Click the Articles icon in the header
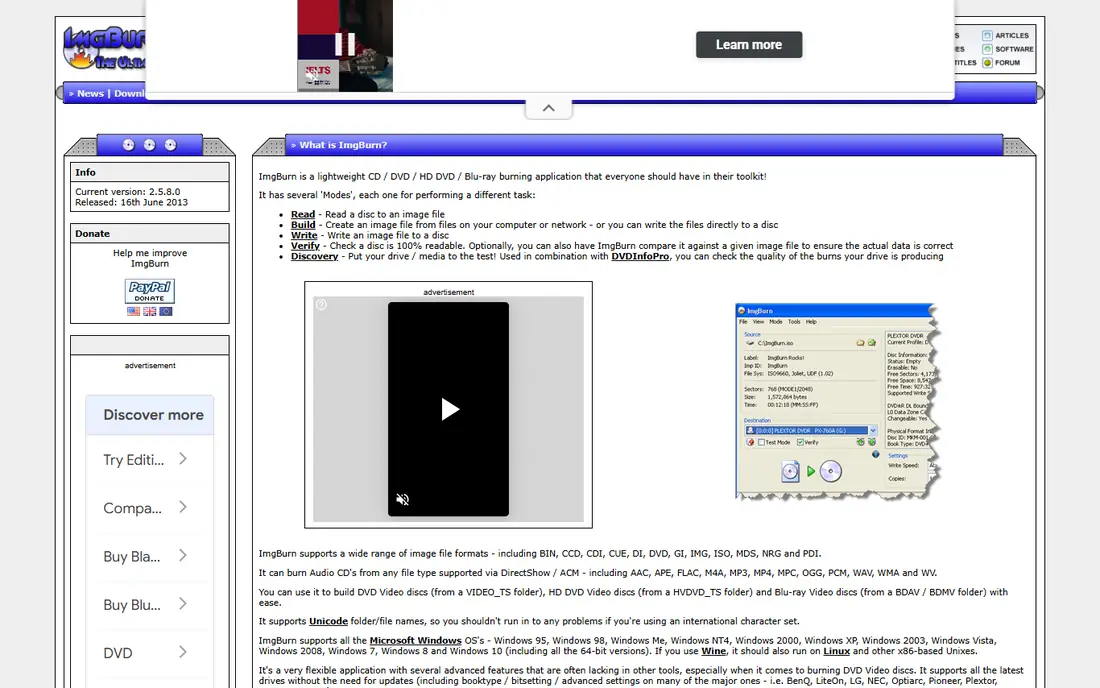 tap(987, 35)
